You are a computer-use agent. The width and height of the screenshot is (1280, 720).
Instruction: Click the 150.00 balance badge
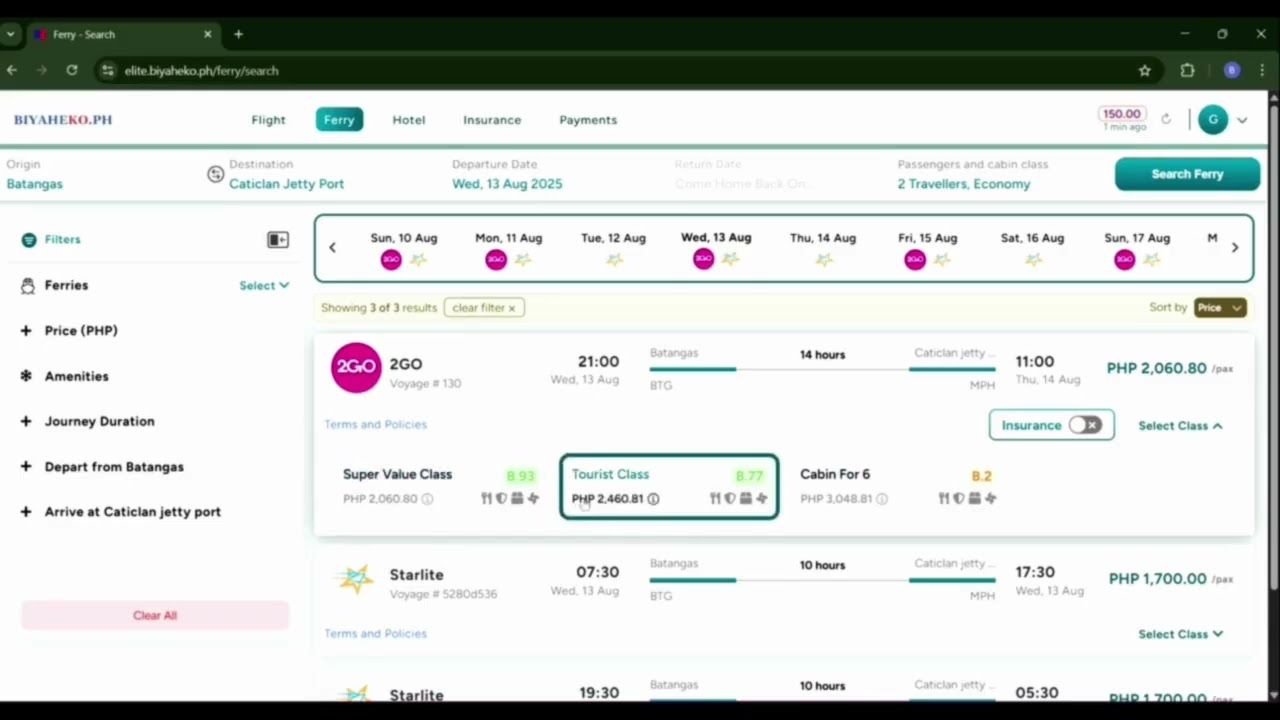(1121, 114)
